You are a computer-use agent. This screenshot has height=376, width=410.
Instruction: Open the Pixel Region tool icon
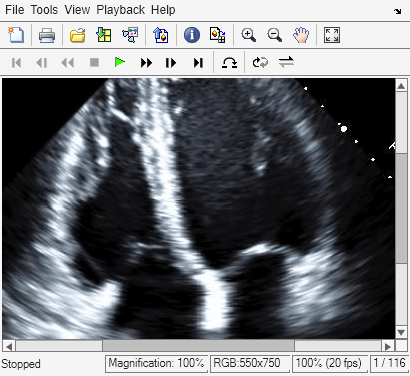click(x=218, y=35)
